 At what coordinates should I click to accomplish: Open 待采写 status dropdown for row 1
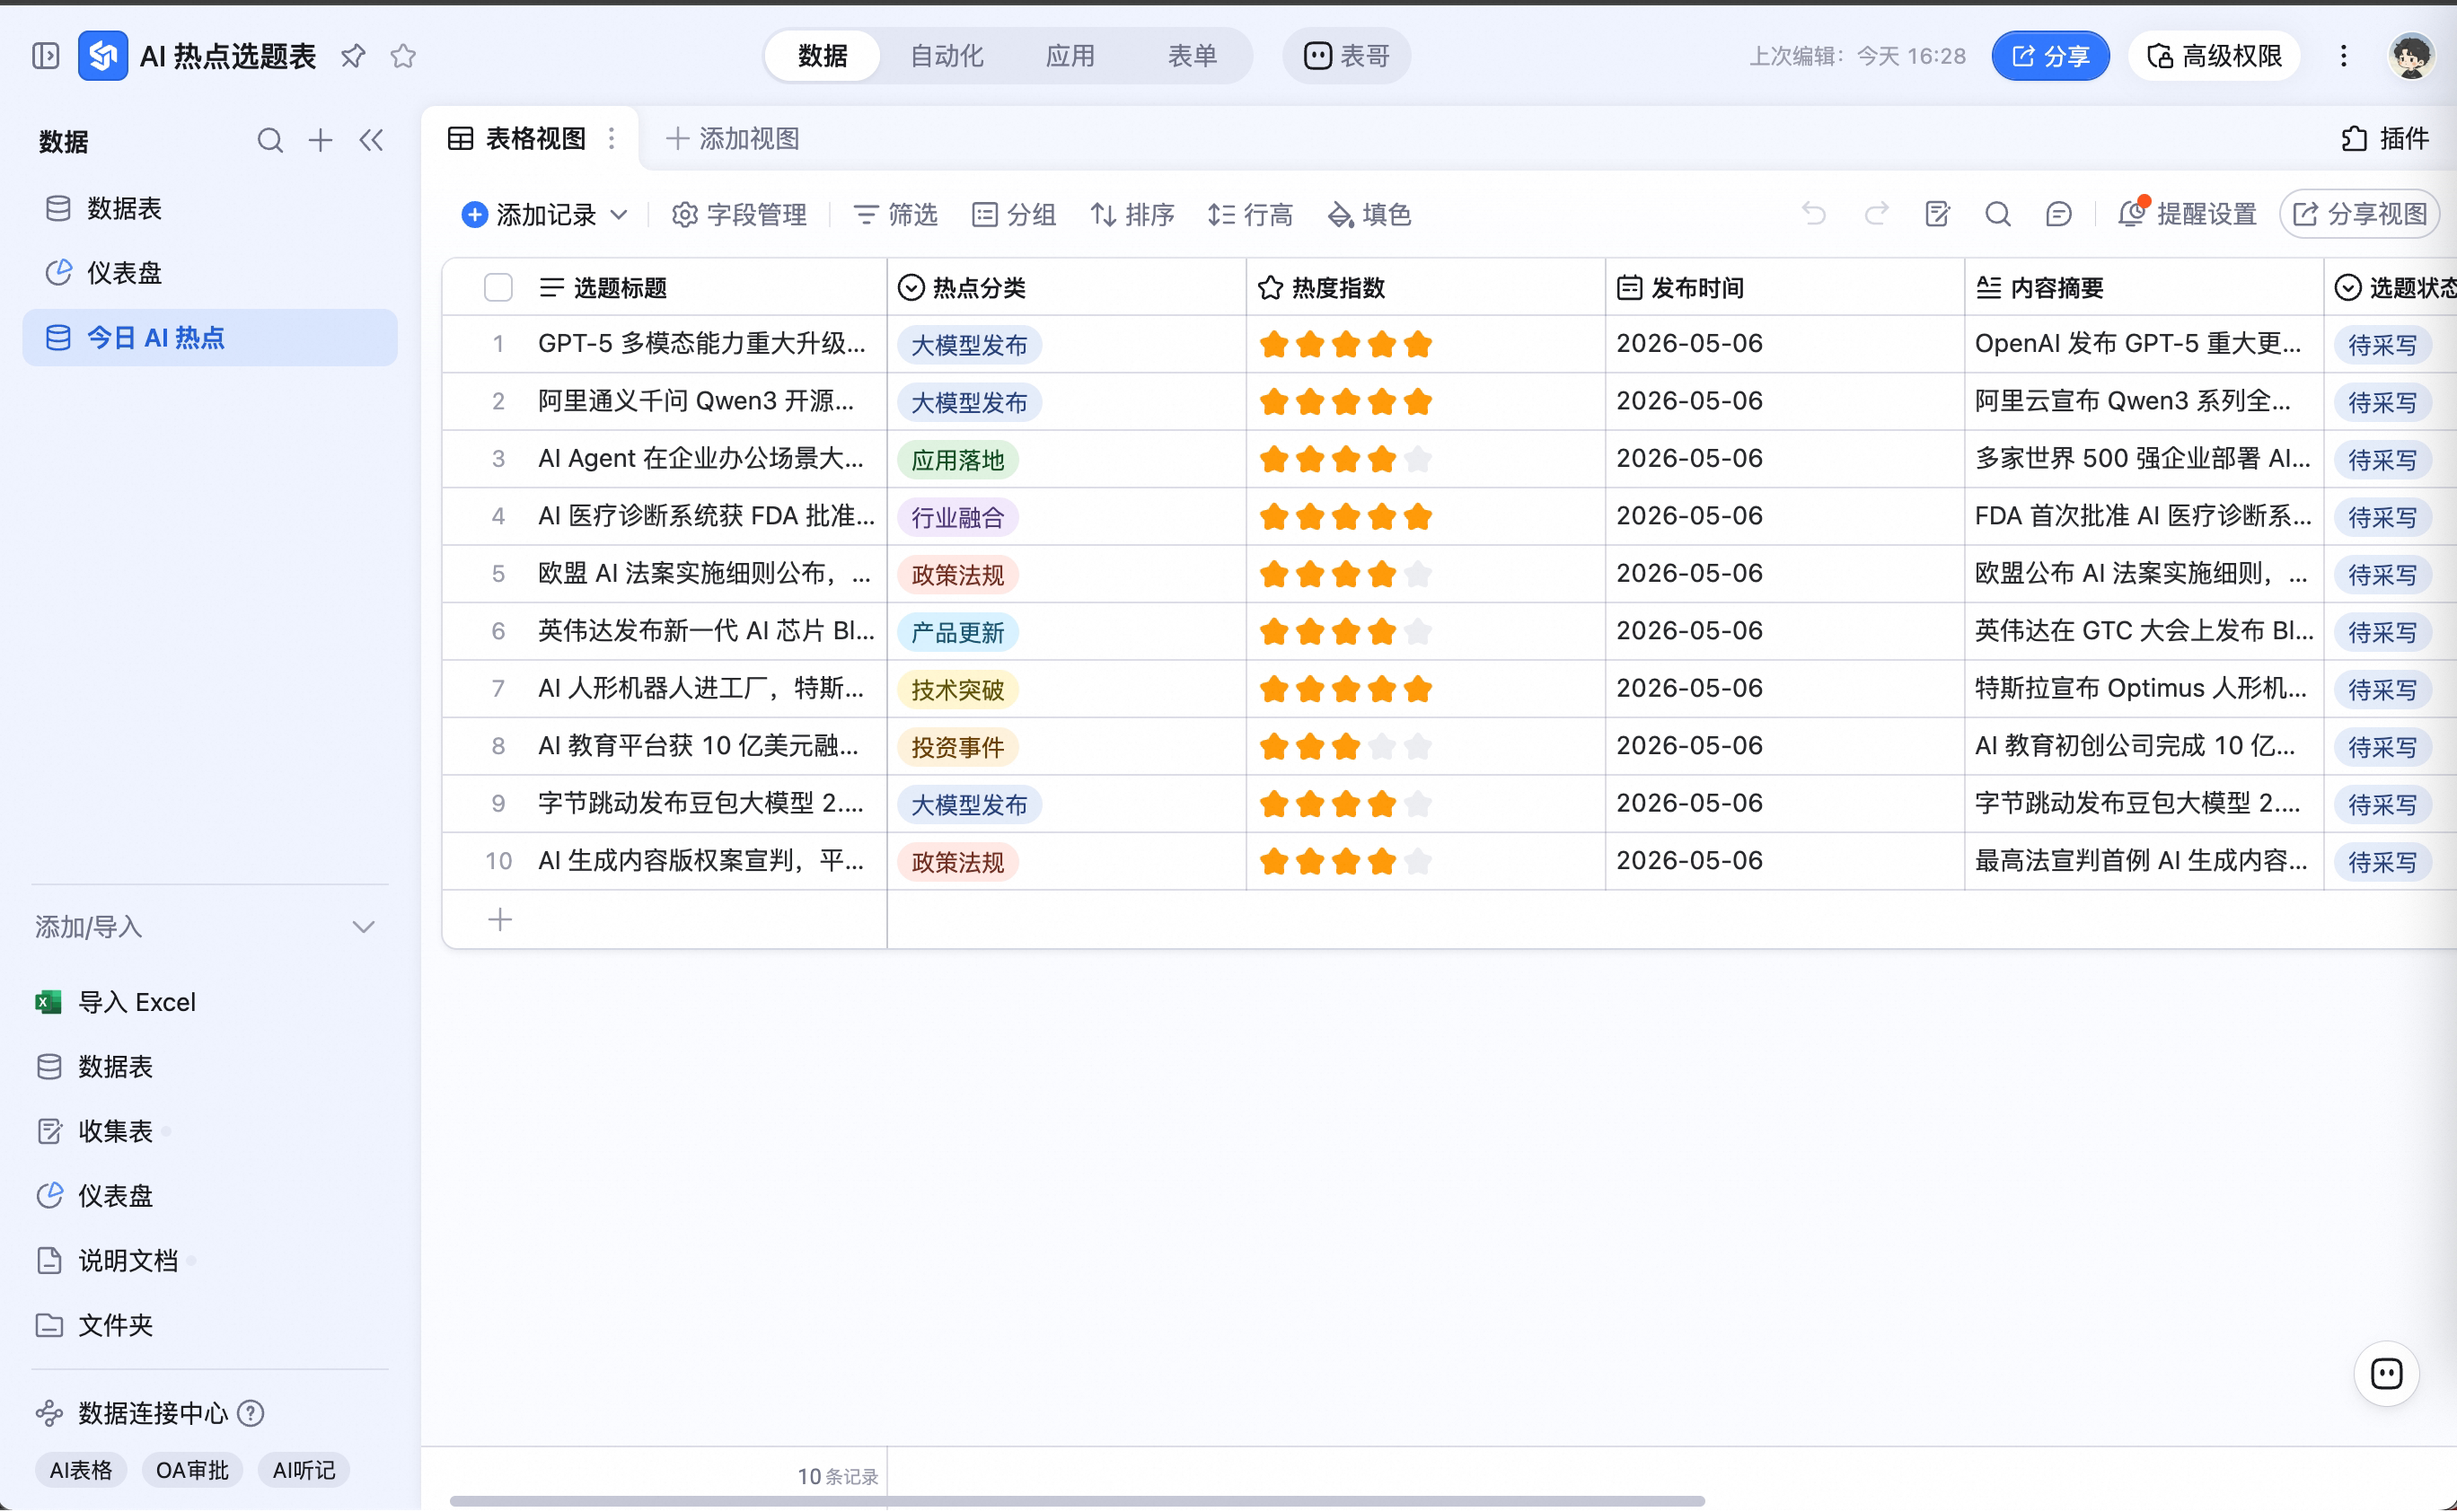[2383, 345]
